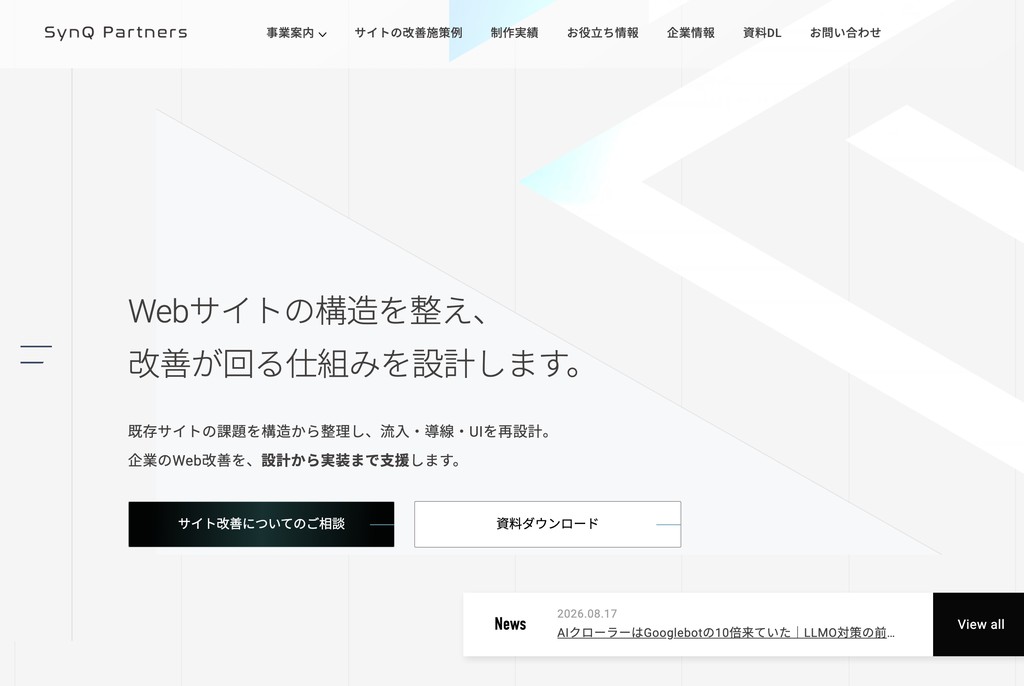Click 資料ダウンロード button
Viewport: 1024px width, 686px height.
pos(547,524)
